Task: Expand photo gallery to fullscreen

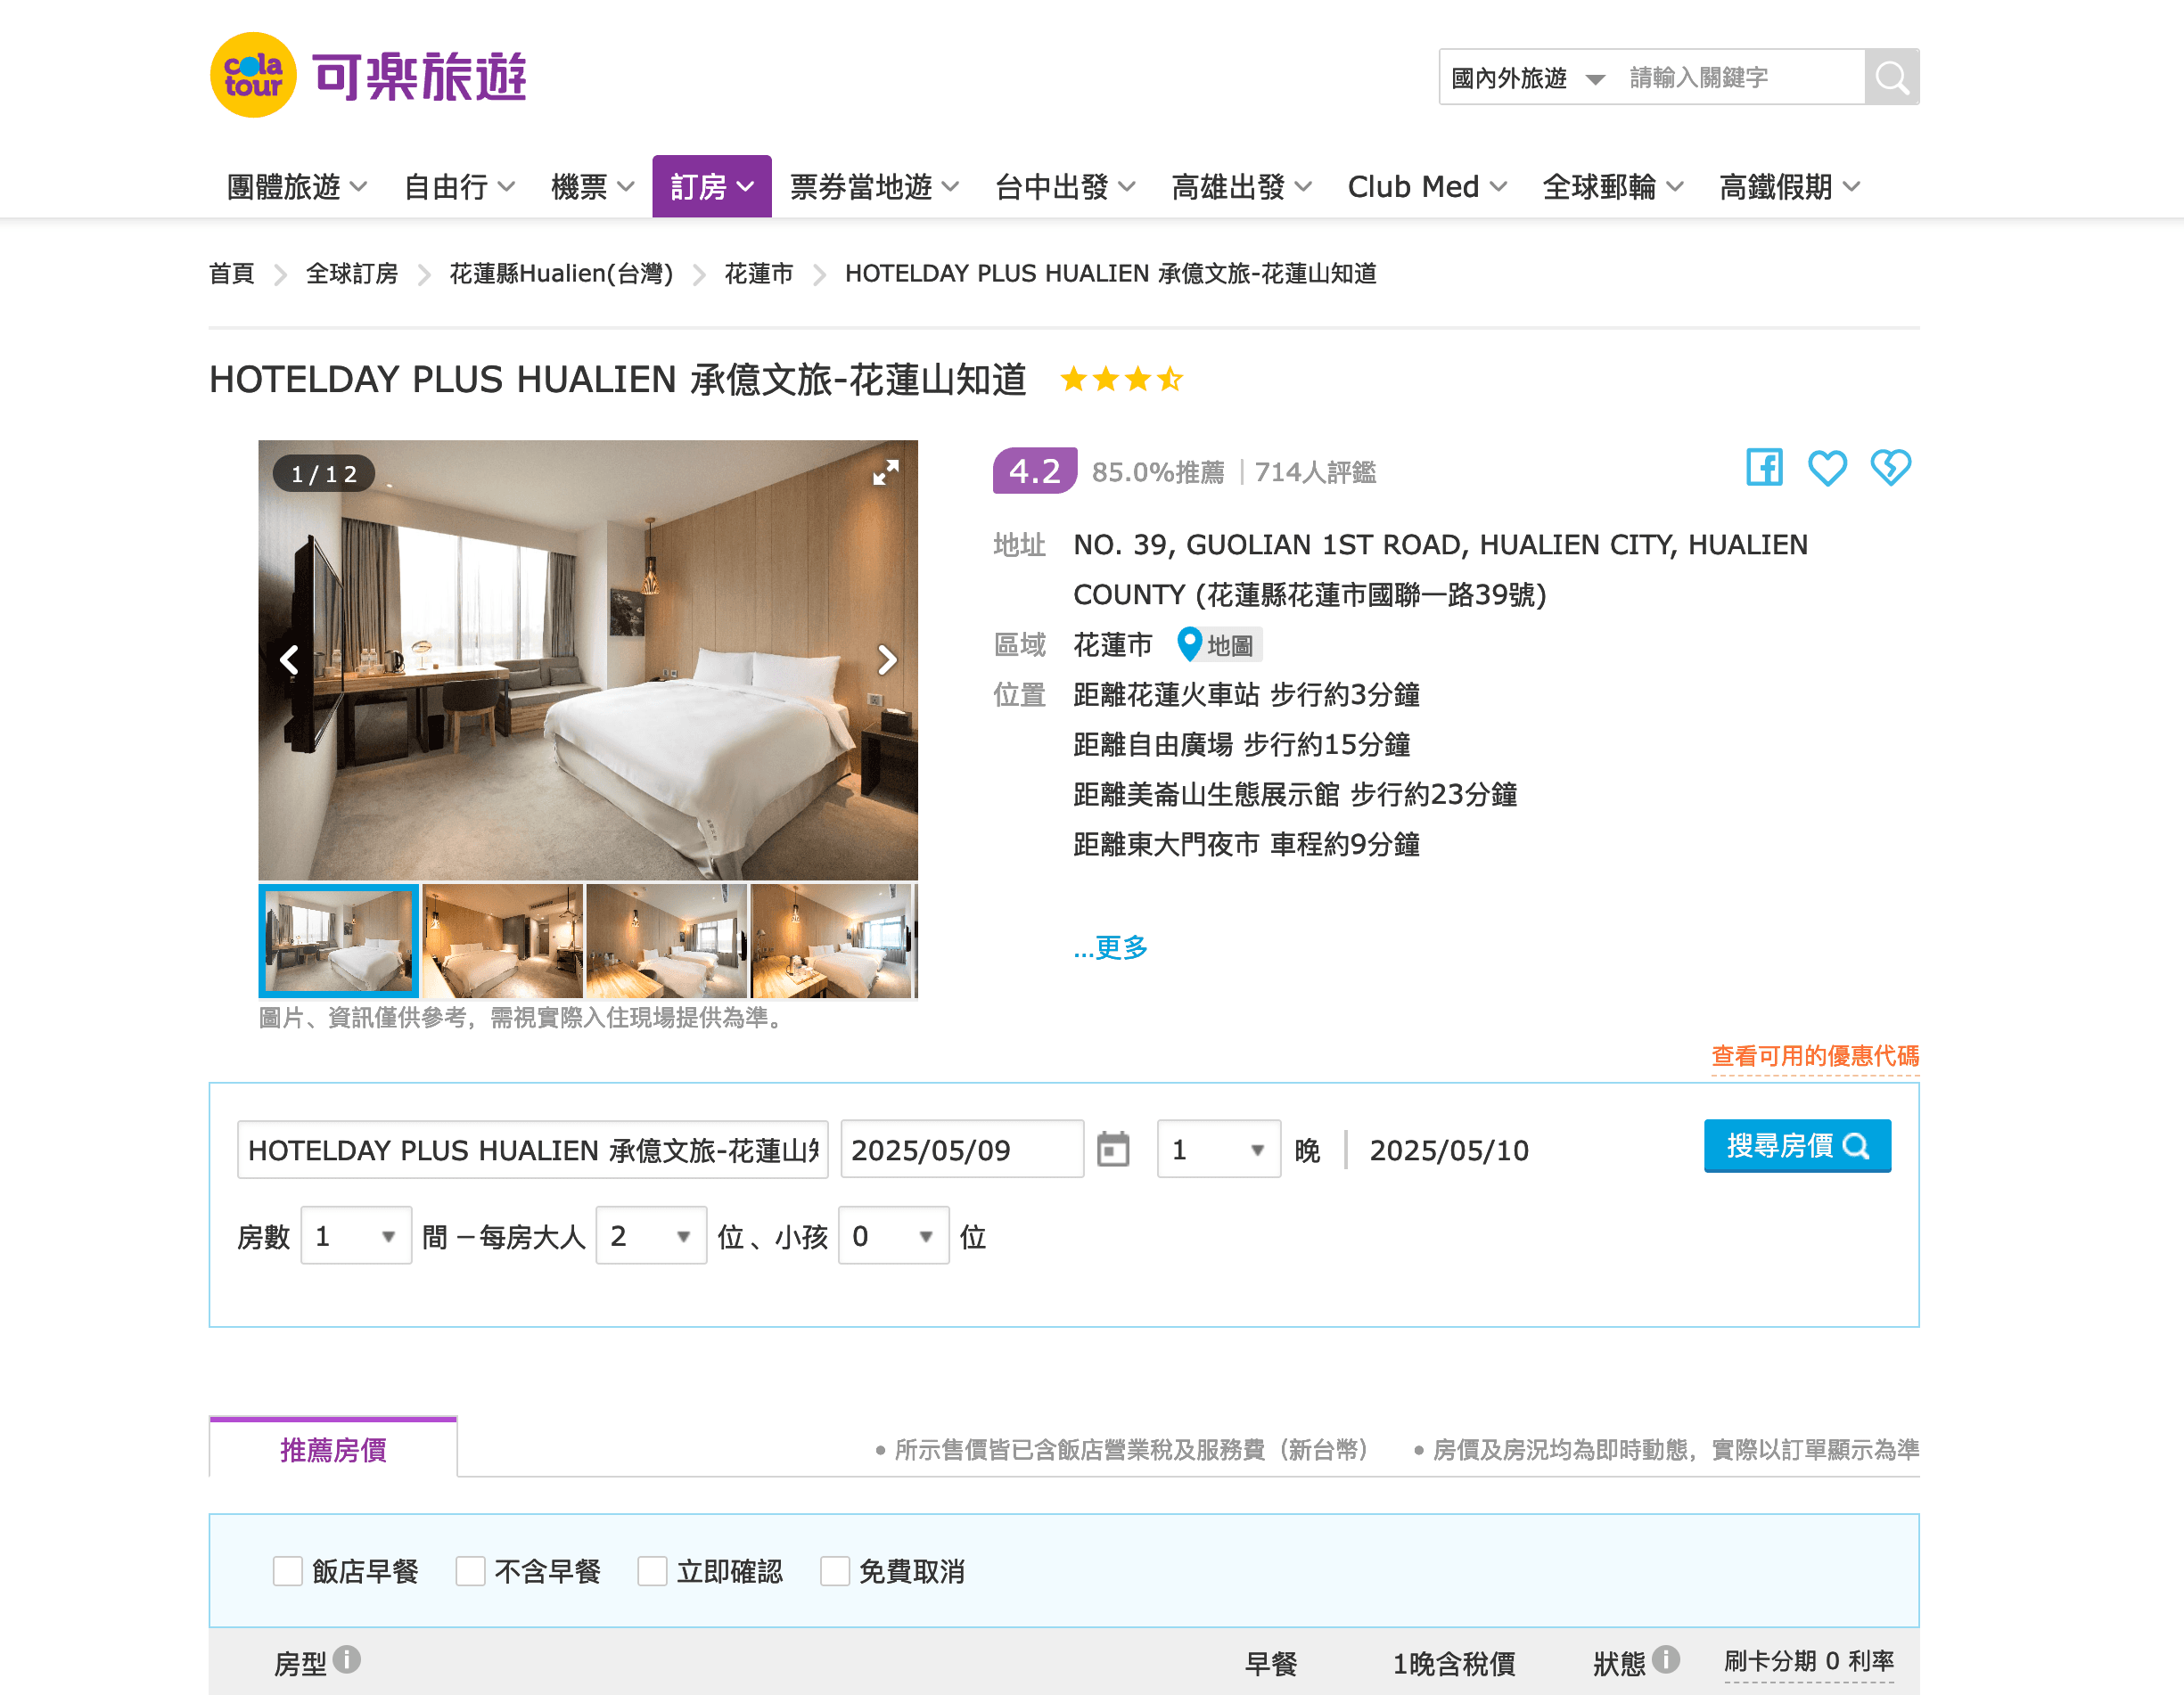Action: (885, 472)
